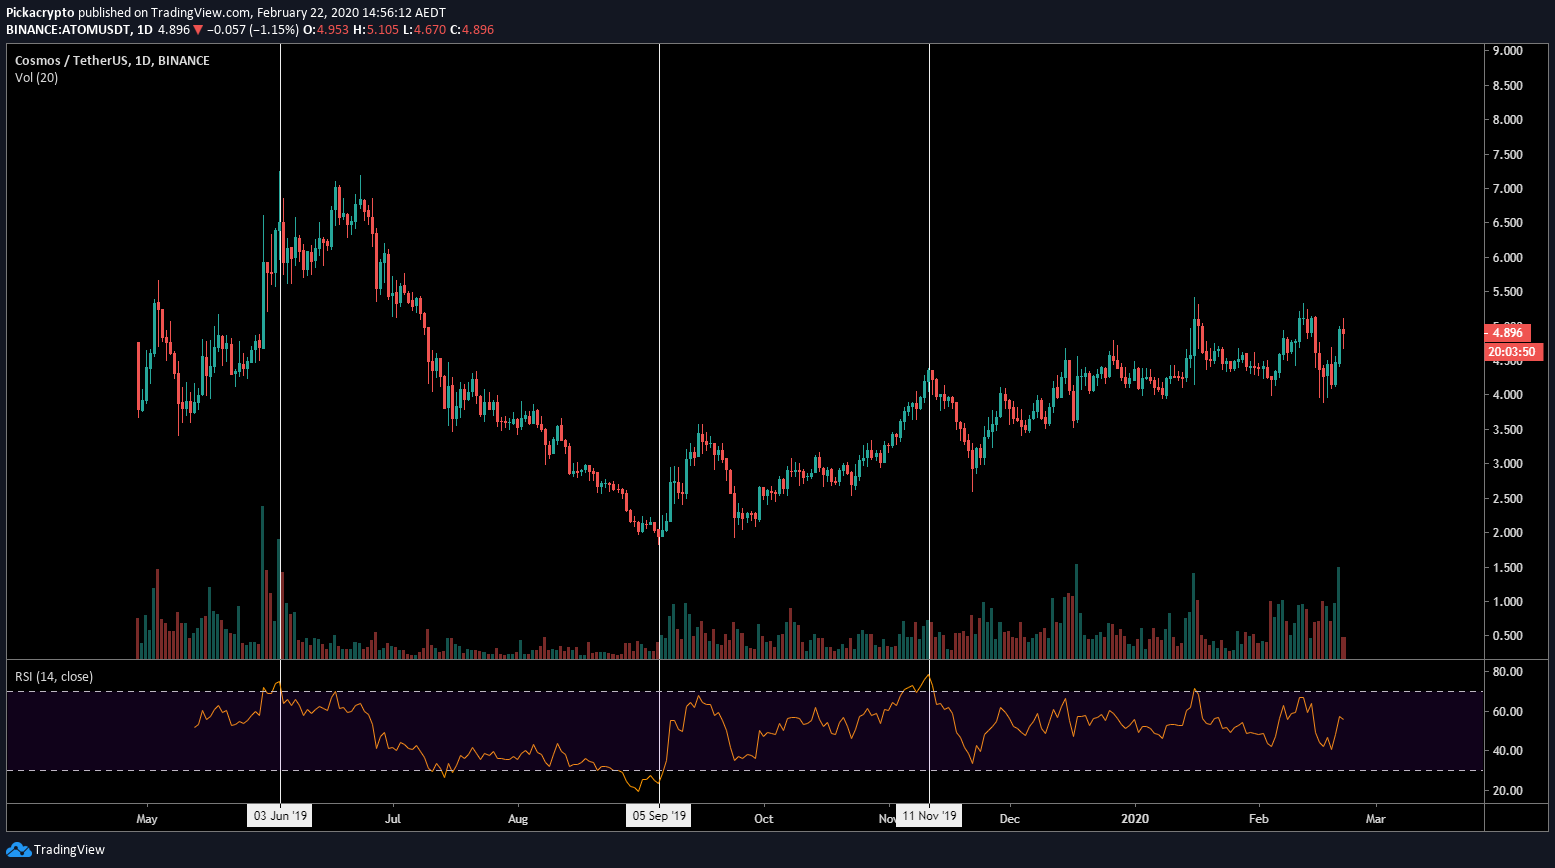The height and width of the screenshot is (868, 1555).
Task: Click the May label on time axis
Action: [x=147, y=819]
